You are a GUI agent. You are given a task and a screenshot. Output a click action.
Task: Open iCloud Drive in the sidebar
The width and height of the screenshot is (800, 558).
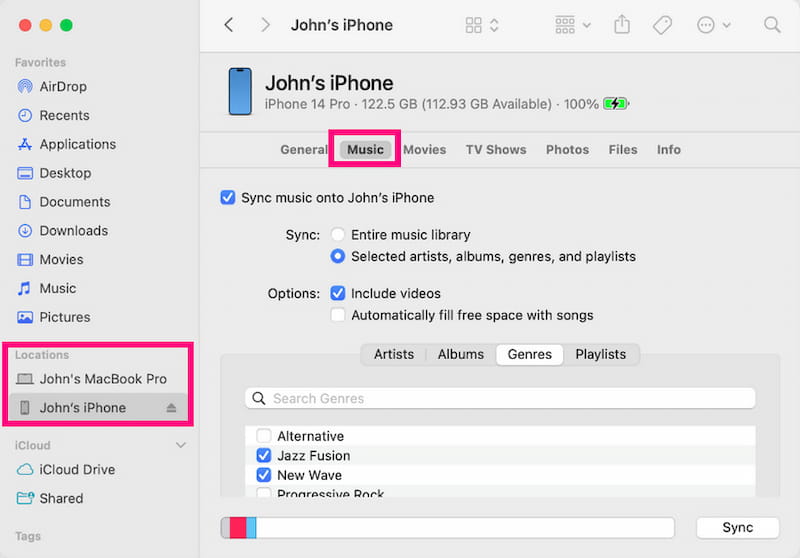(x=66, y=469)
